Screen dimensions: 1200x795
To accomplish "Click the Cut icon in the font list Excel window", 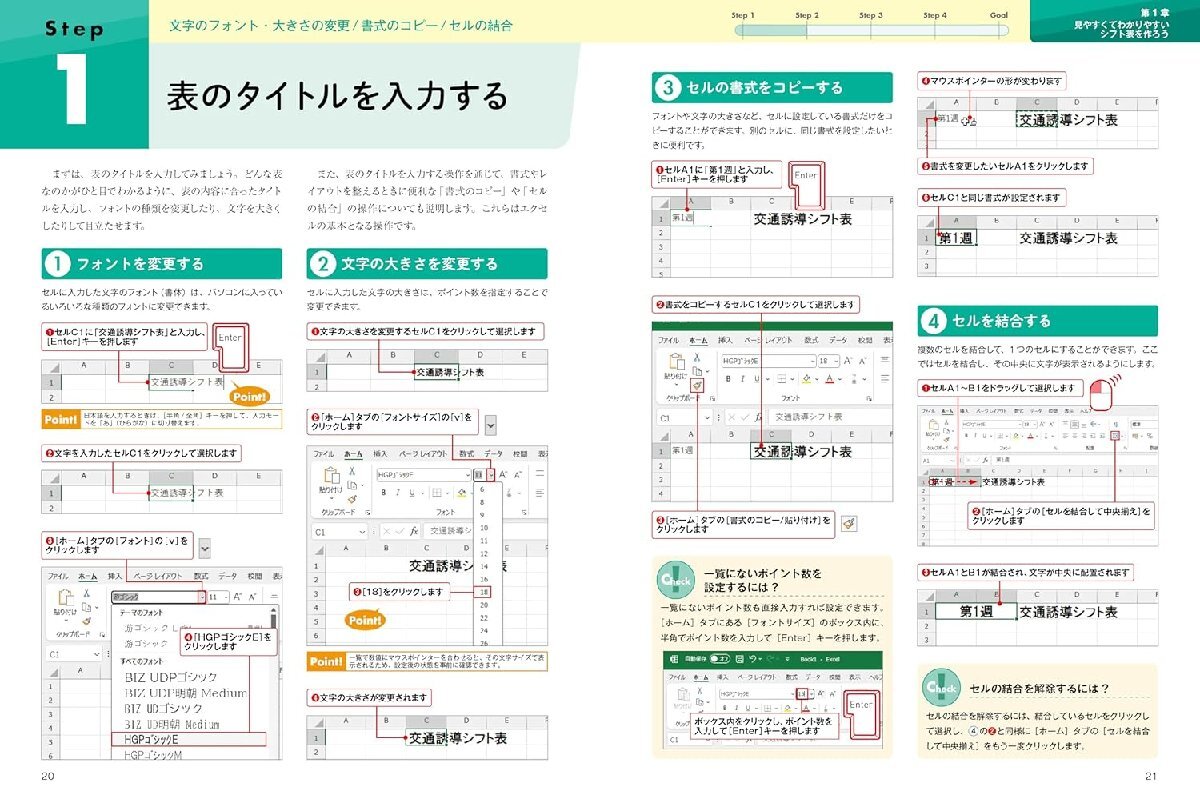I will click(x=86, y=593).
